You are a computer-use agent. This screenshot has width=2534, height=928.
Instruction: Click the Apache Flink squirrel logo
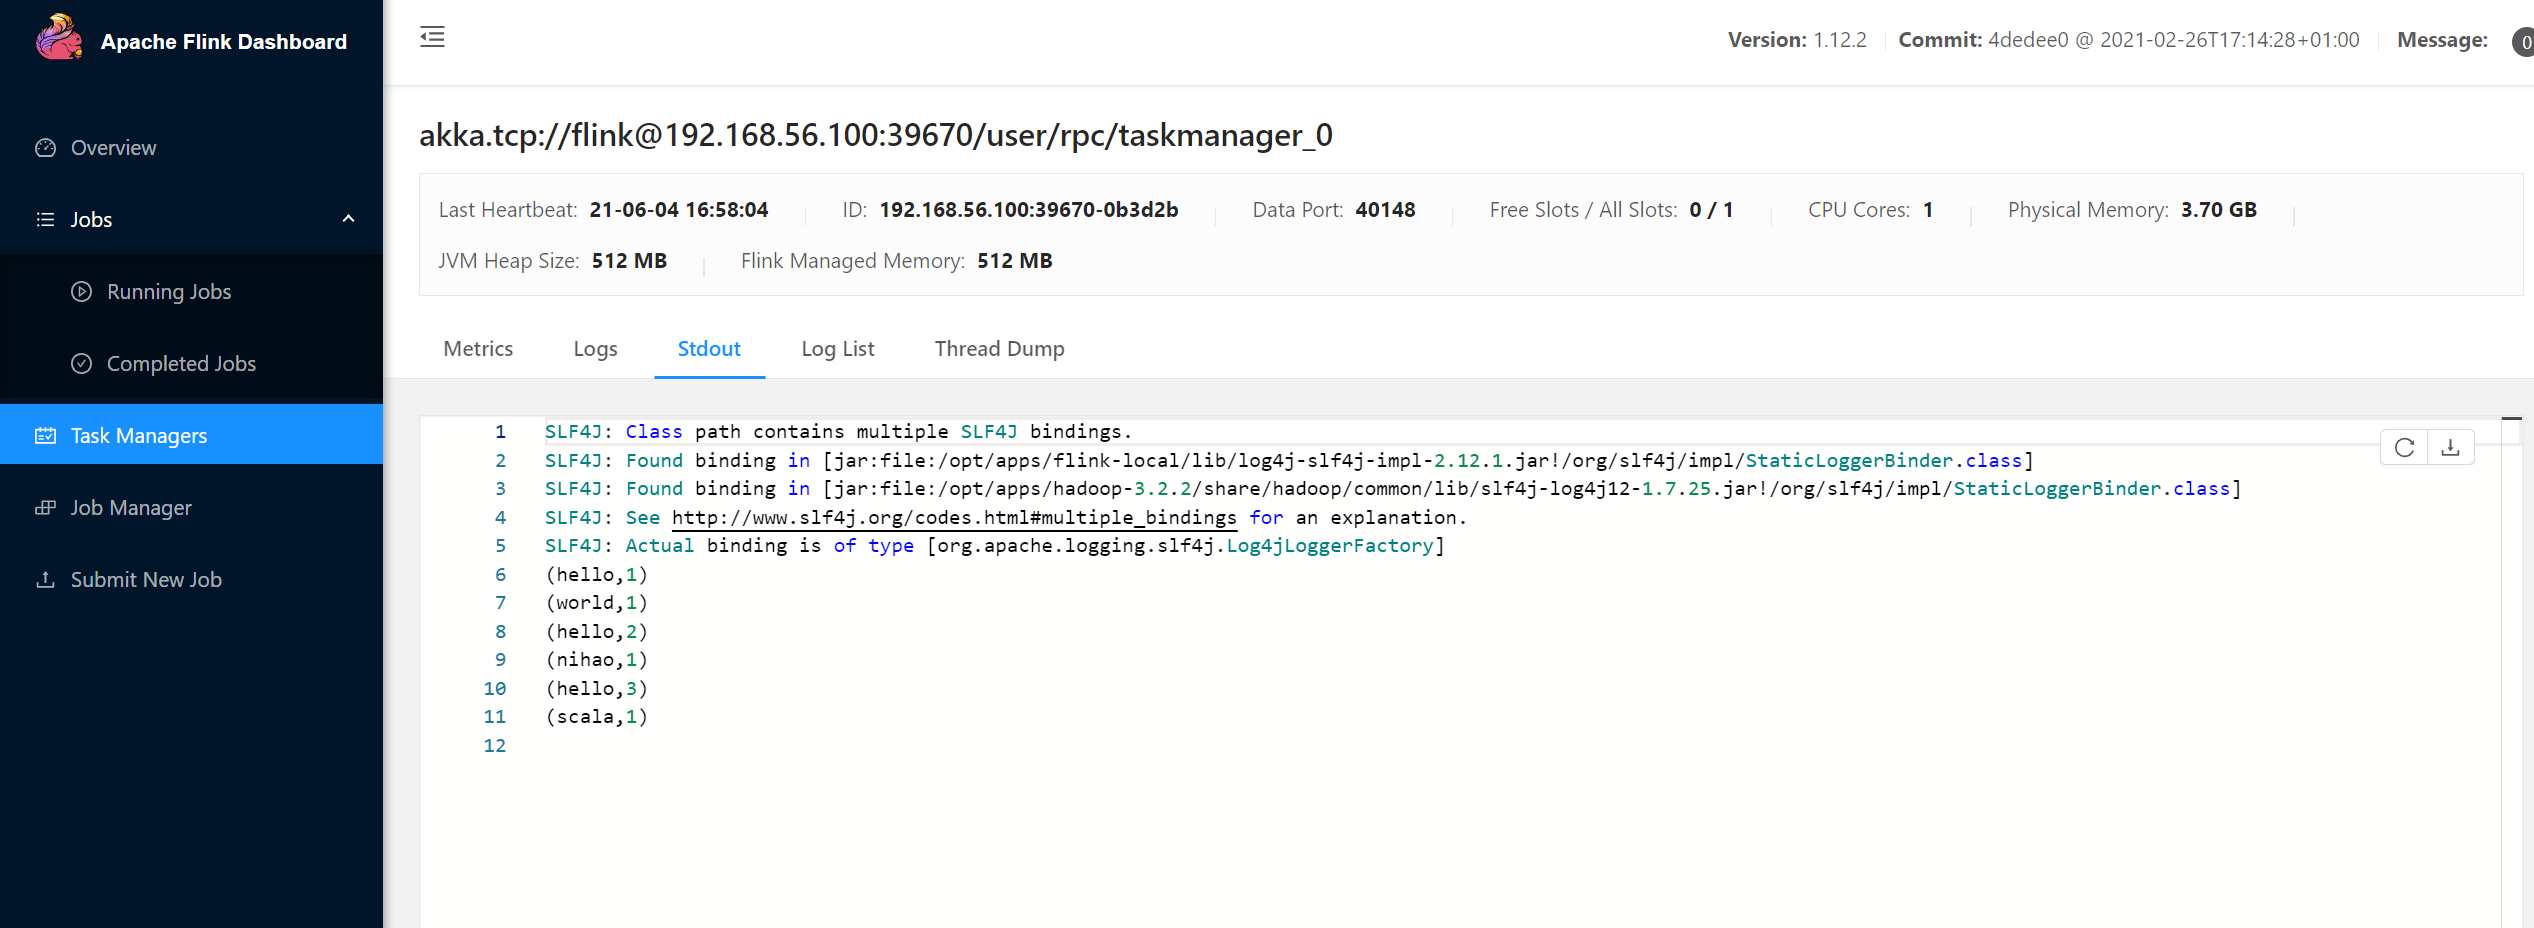point(60,39)
